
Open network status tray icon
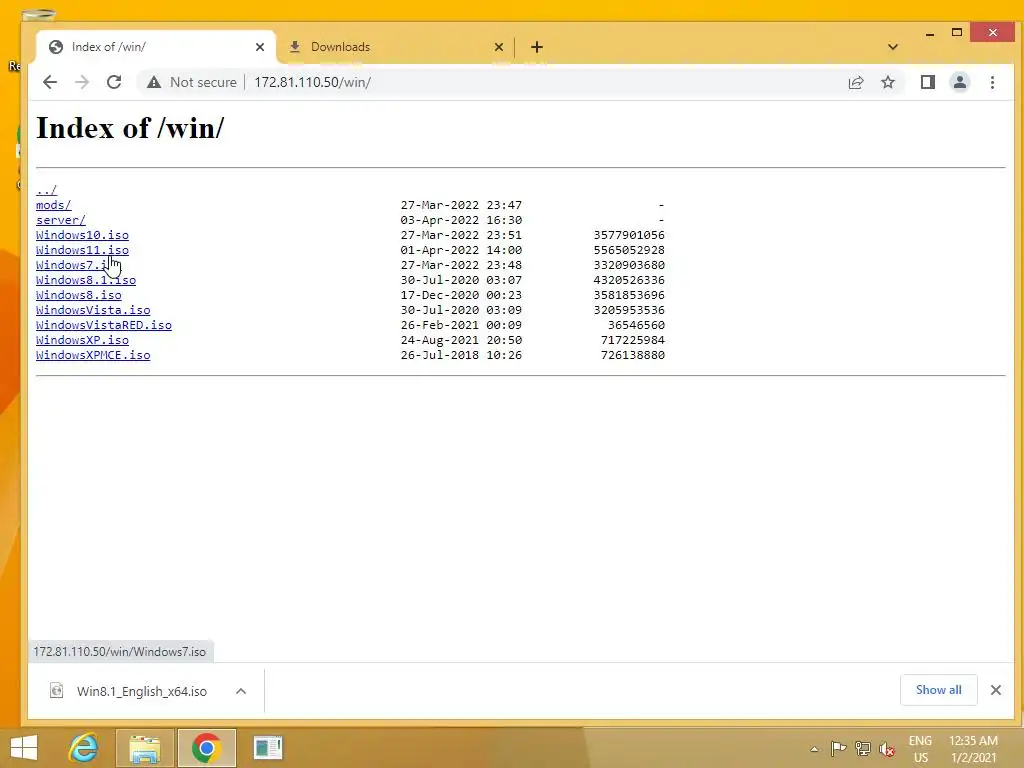coord(863,749)
